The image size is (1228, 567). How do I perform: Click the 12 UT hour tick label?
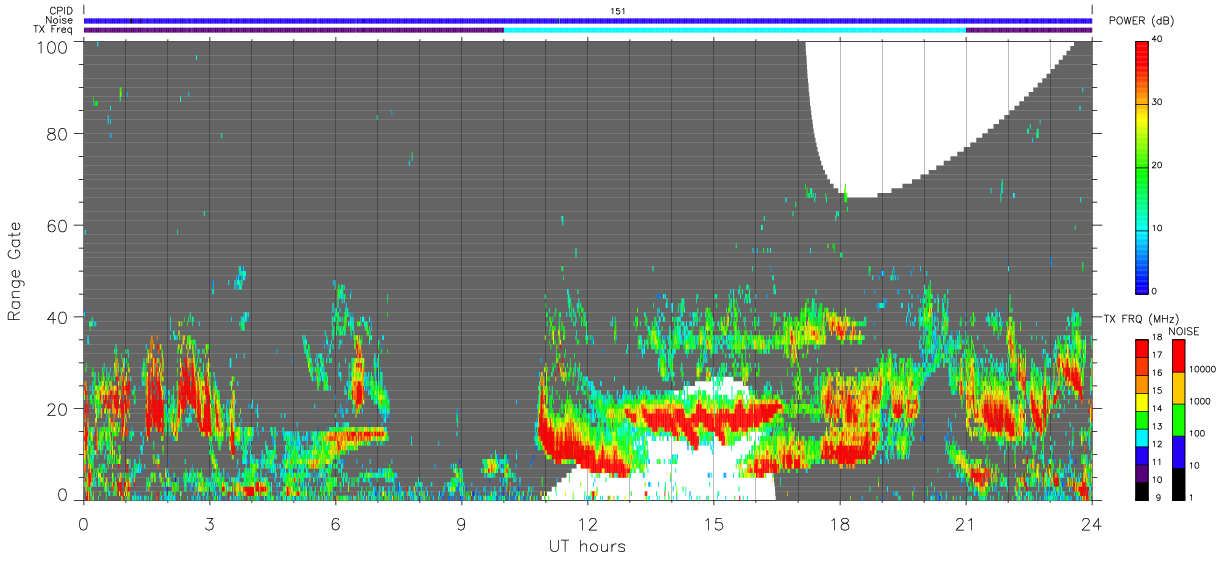[x=587, y=522]
